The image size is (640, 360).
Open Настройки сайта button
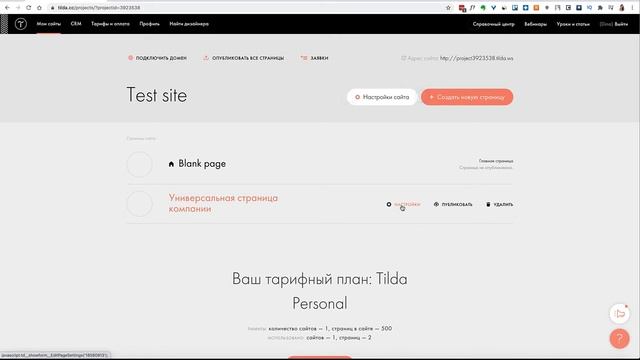coord(382,97)
